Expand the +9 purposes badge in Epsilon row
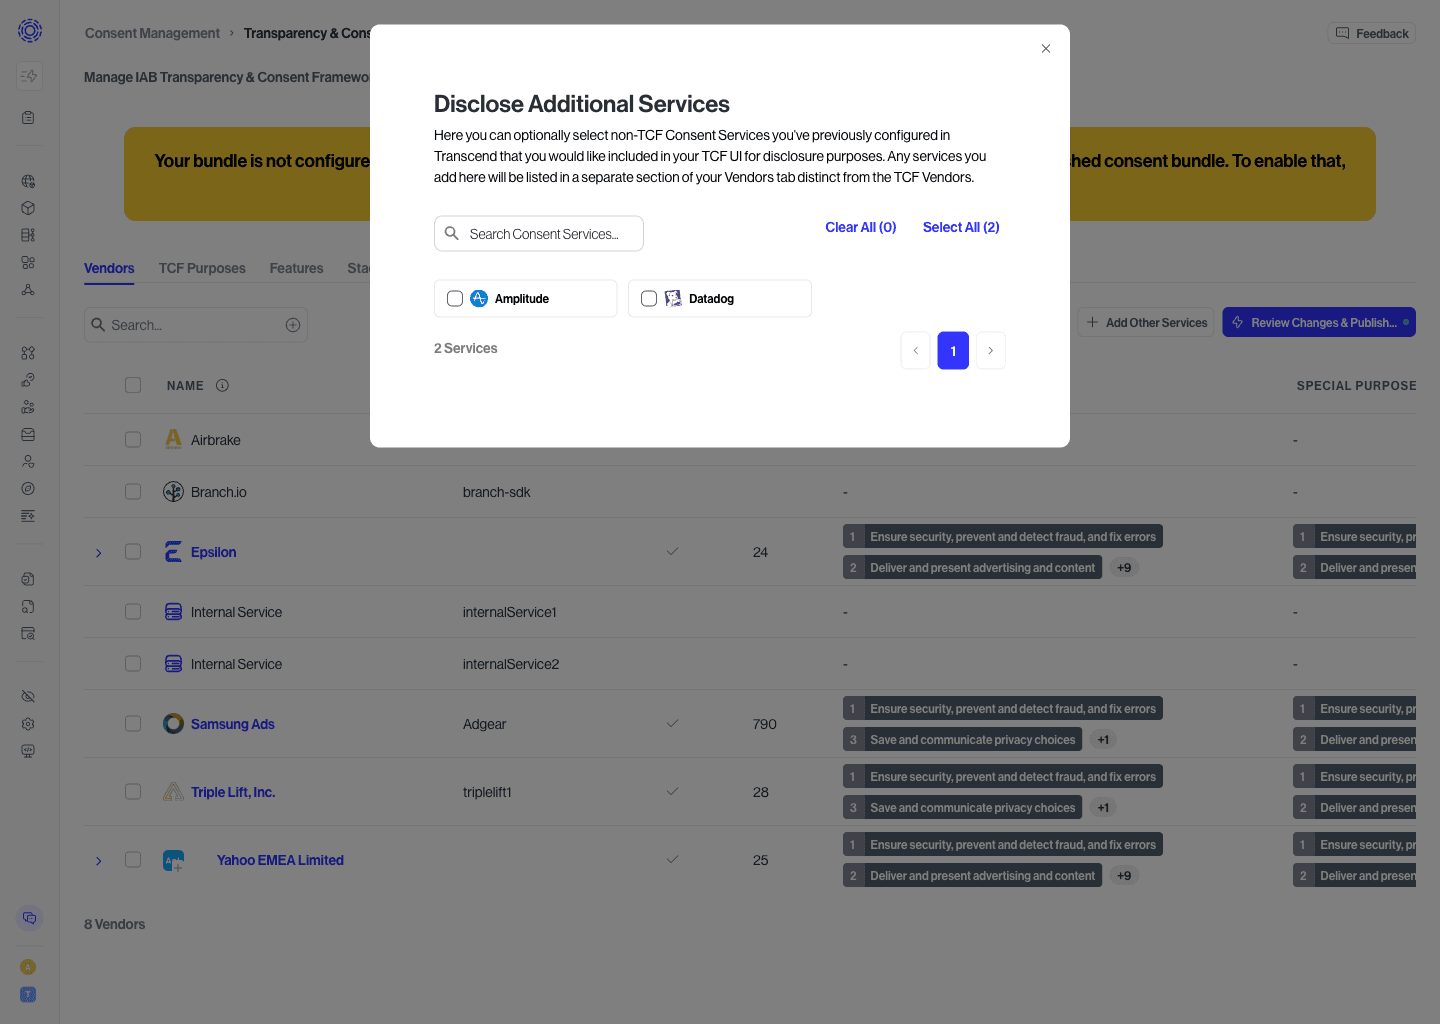Screen dimensions: 1440x1024 tap(1124, 567)
